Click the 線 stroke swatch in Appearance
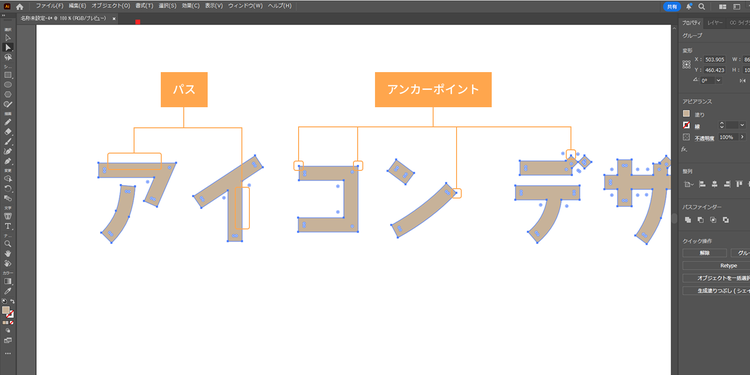 [x=686, y=125]
